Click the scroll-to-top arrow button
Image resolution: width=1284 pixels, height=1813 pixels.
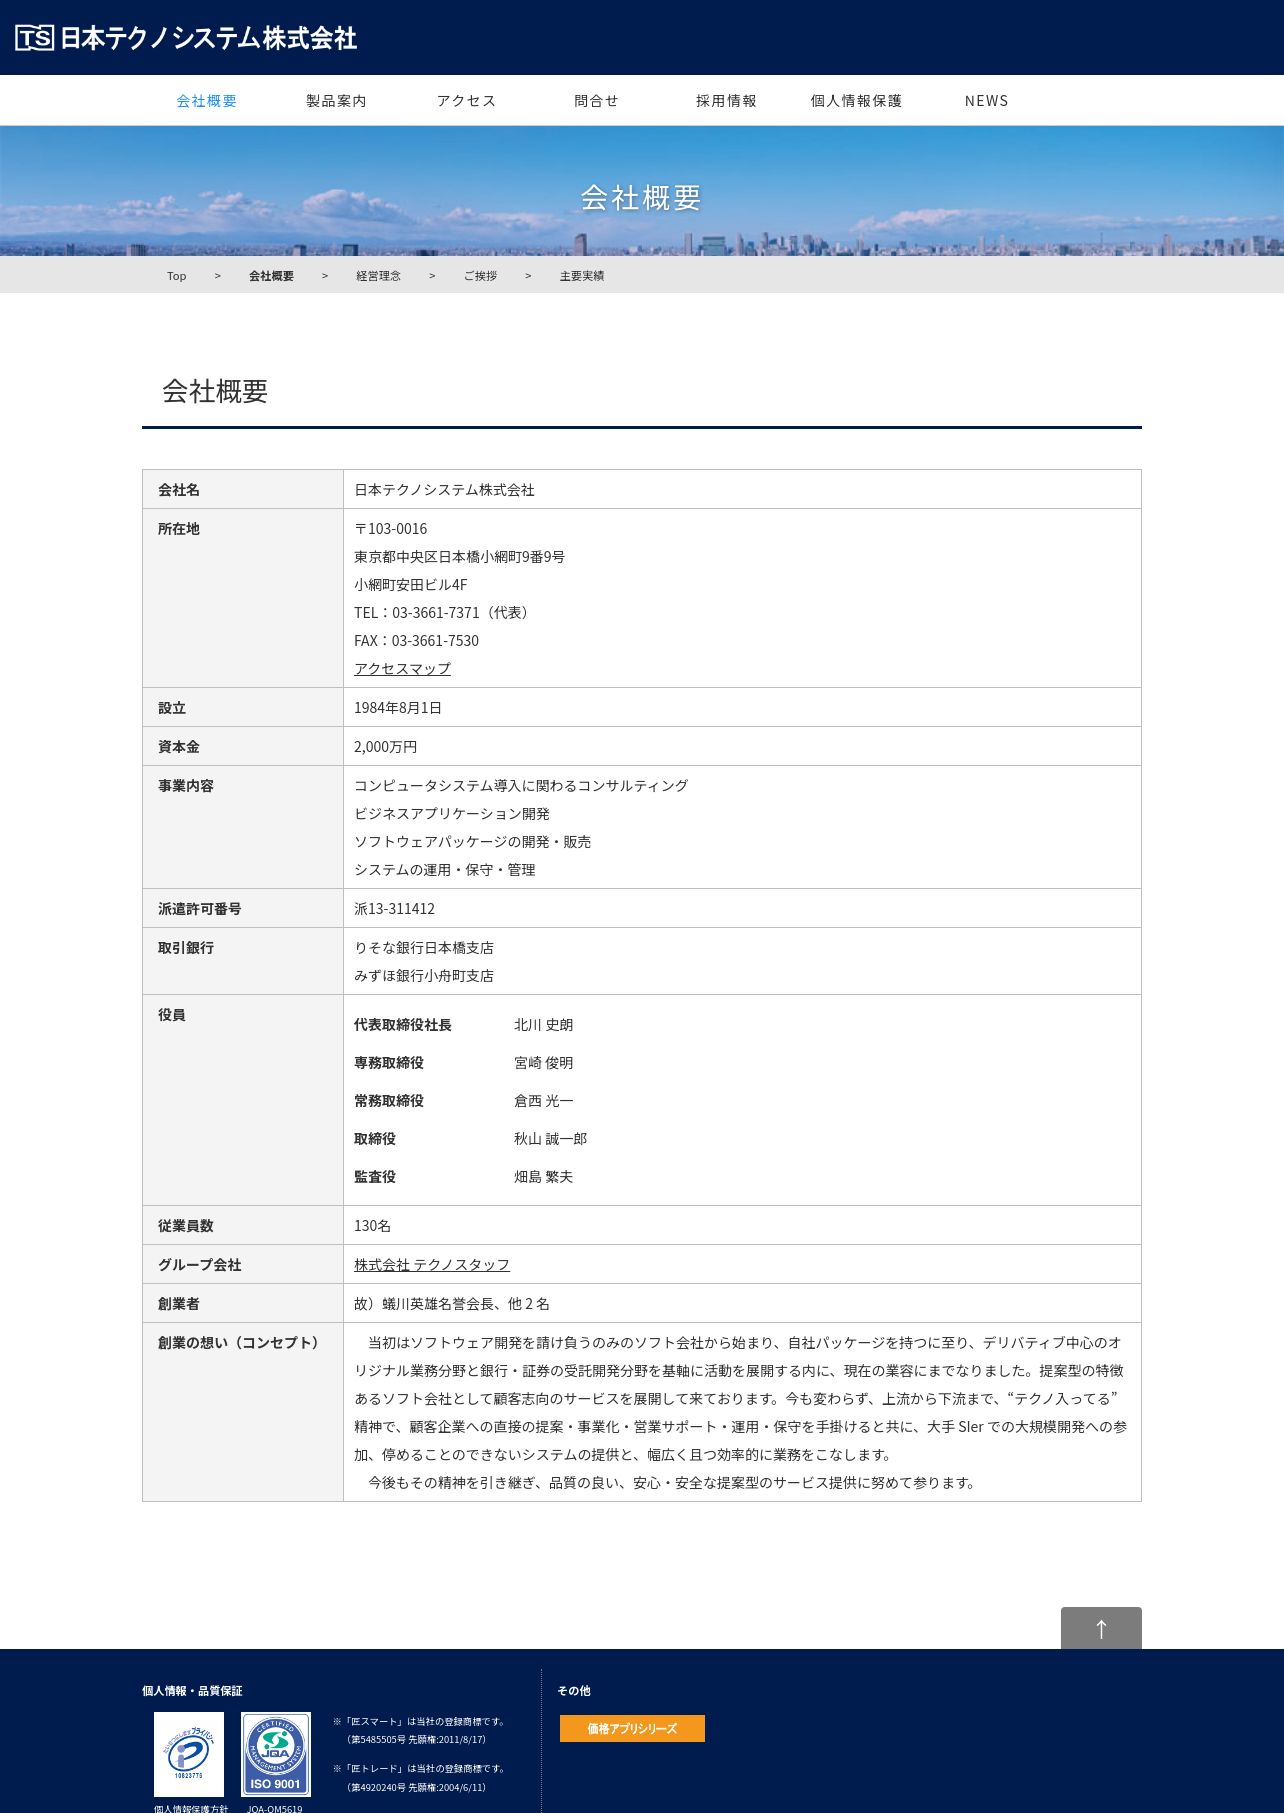[1101, 1628]
